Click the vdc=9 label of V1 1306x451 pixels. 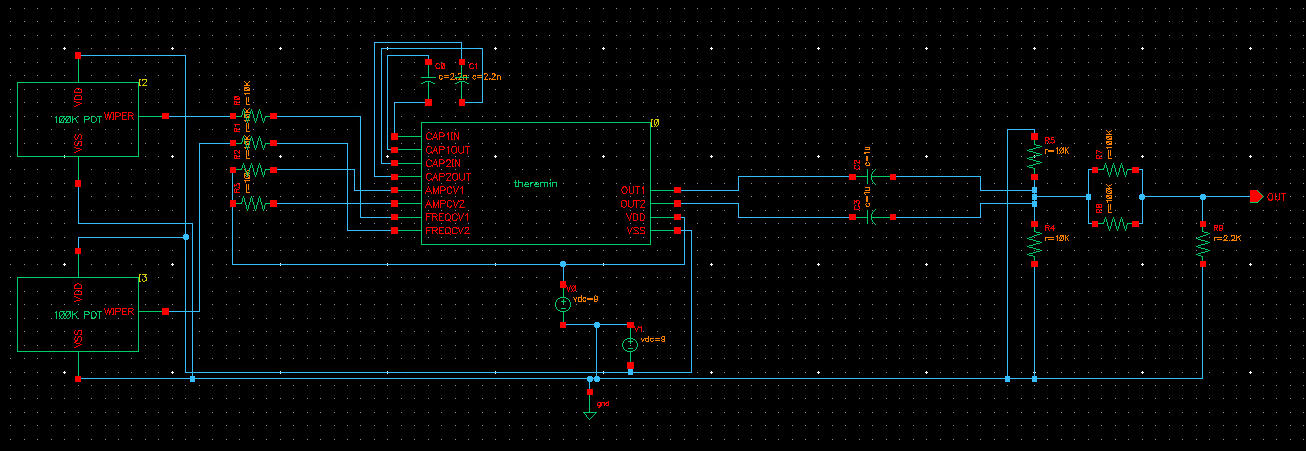pyautogui.click(x=653, y=339)
